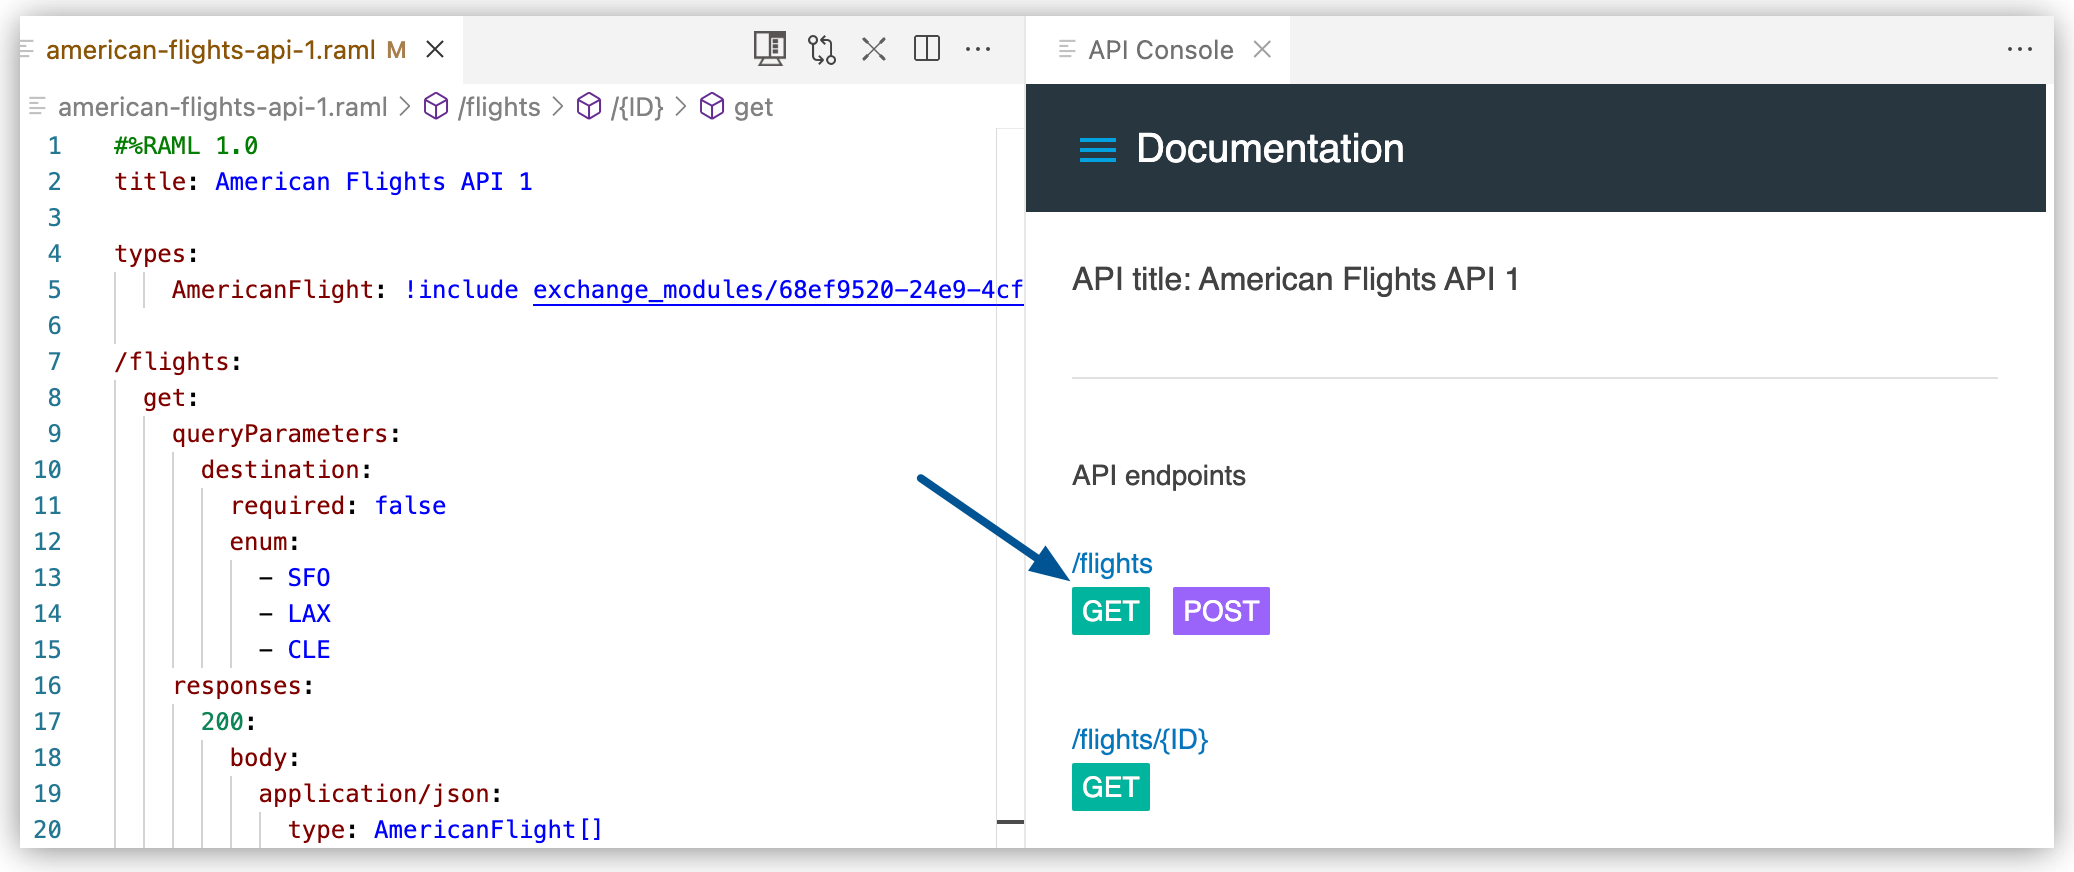The height and width of the screenshot is (872, 2074).
Task: Click the 'CLE' enum value
Action: (x=309, y=650)
